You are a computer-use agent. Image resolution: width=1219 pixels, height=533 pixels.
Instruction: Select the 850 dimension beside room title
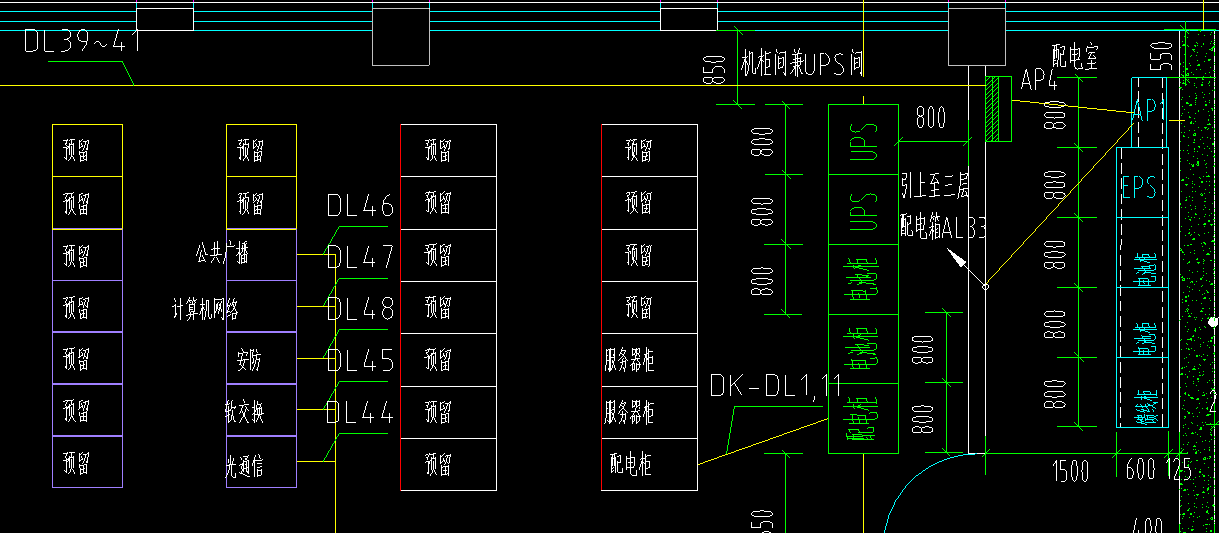point(713,71)
